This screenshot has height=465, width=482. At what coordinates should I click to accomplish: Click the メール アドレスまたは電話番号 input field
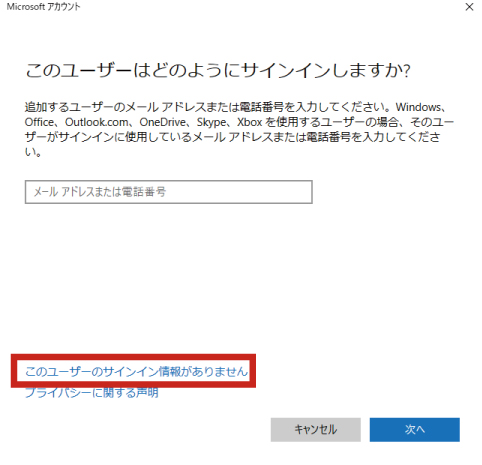(x=169, y=192)
